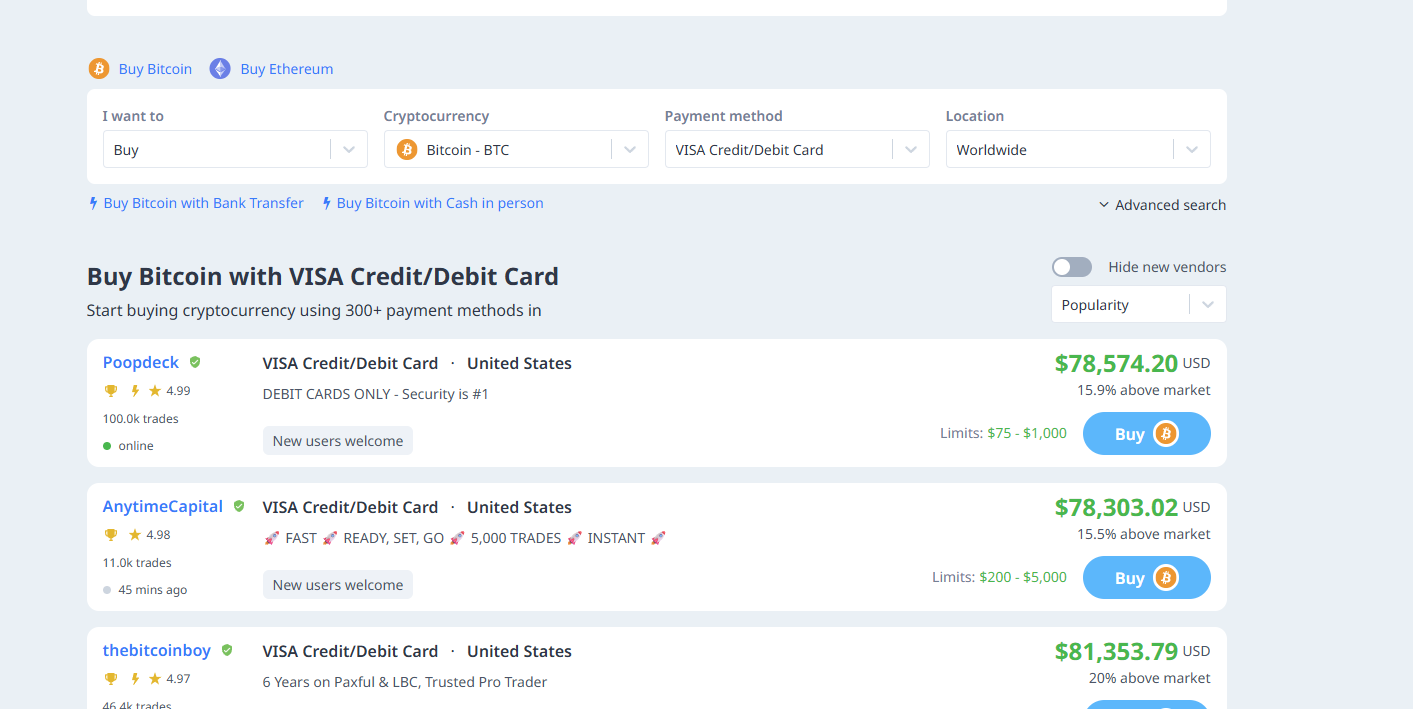Click the Ethereum icon beside Buy Ethereum

click(x=220, y=69)
